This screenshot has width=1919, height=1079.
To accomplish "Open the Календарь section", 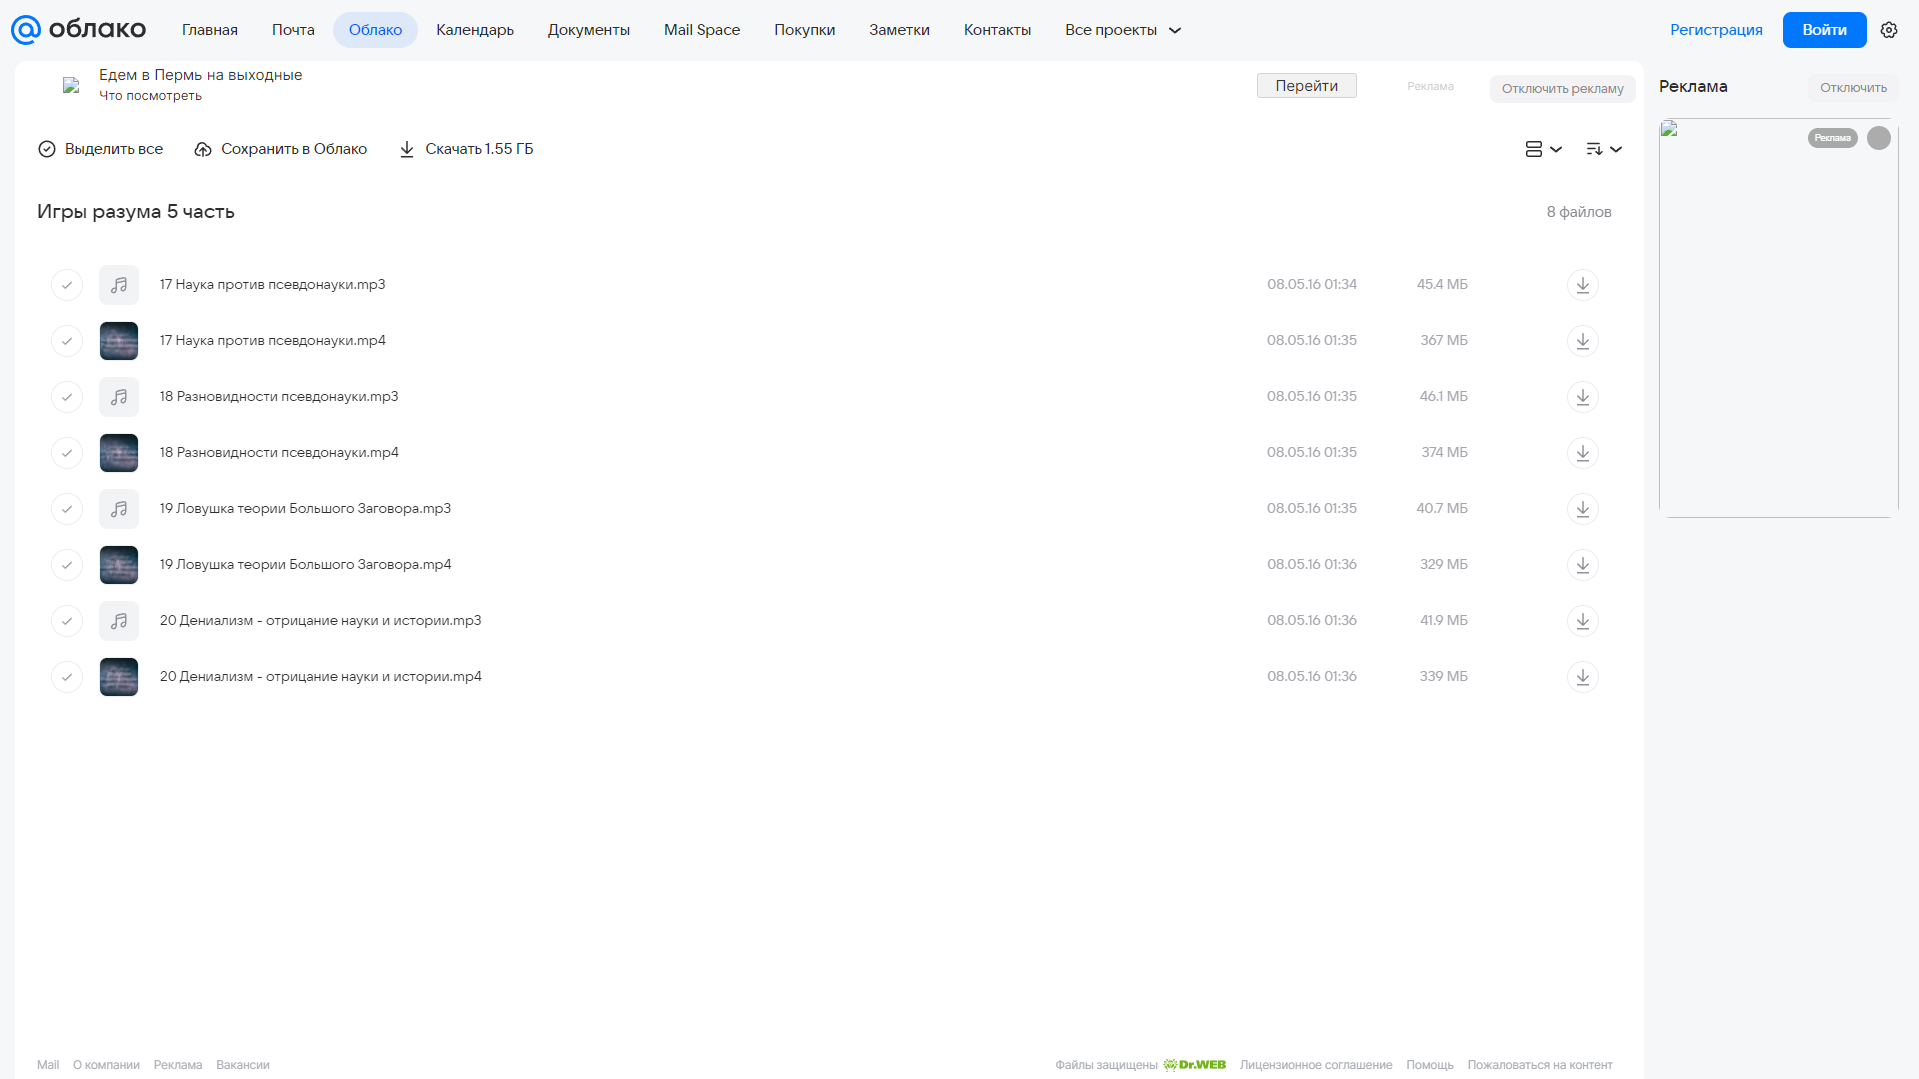I will tap(475, 30).
